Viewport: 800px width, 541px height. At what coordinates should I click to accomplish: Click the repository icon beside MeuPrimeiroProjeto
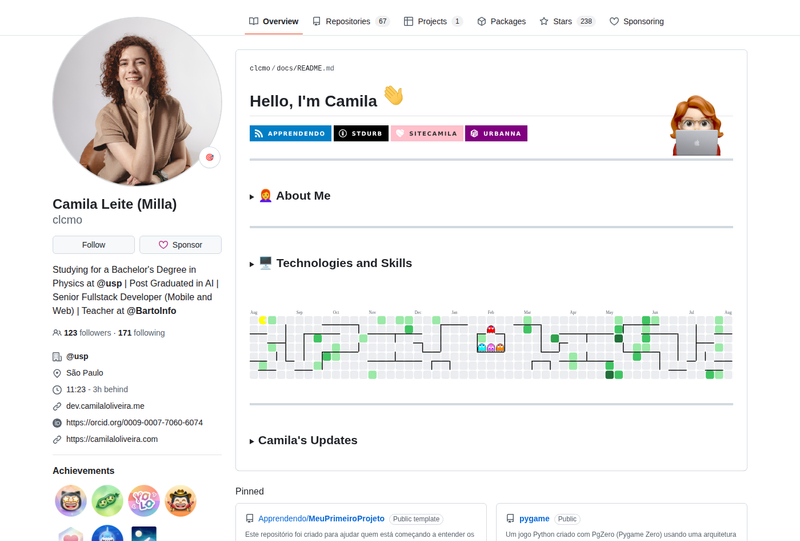point(249,519)
